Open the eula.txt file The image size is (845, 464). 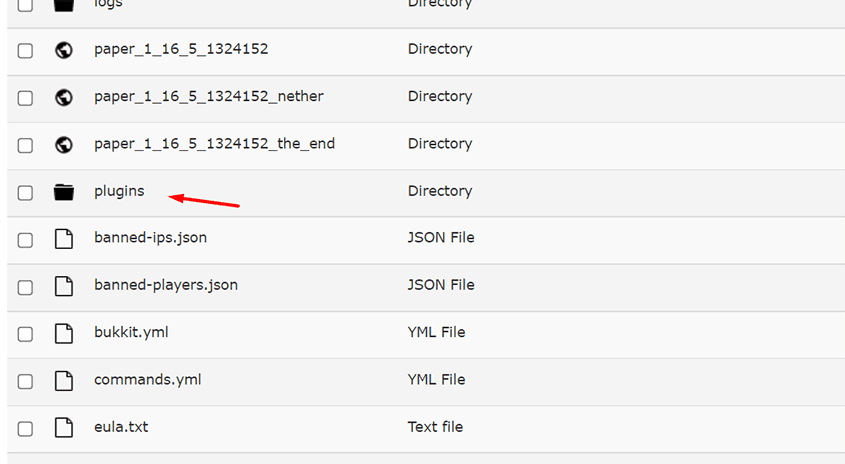tap(121, 427)
